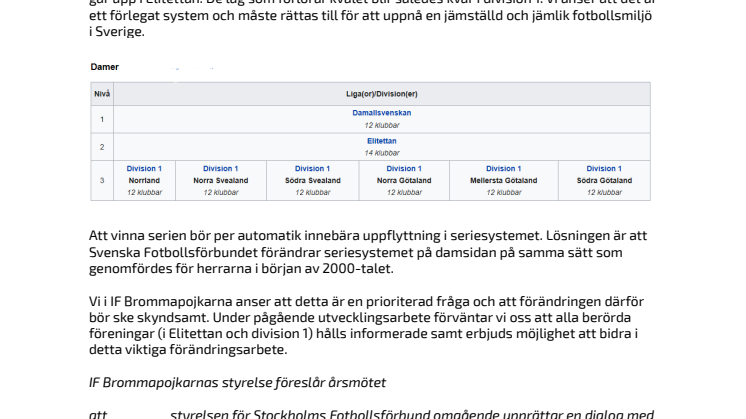Image resolution: width=746 pixels, height=419 pixels.
Task: Click Division 1 link above Norrland
Action: [x=144, y=168]
